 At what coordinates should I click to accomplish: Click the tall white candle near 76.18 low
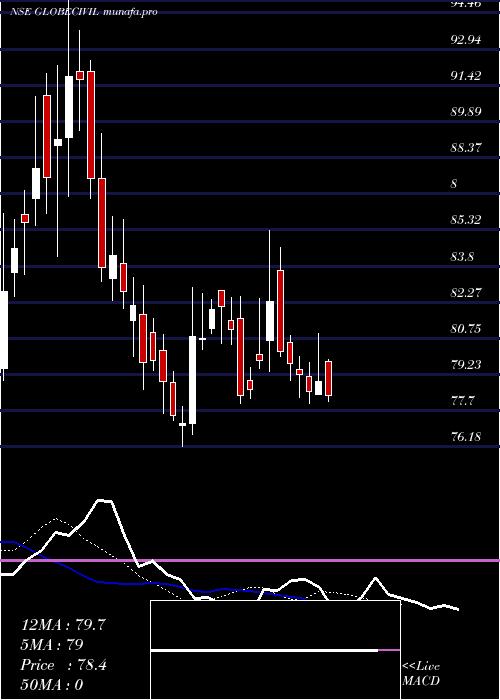192,380
